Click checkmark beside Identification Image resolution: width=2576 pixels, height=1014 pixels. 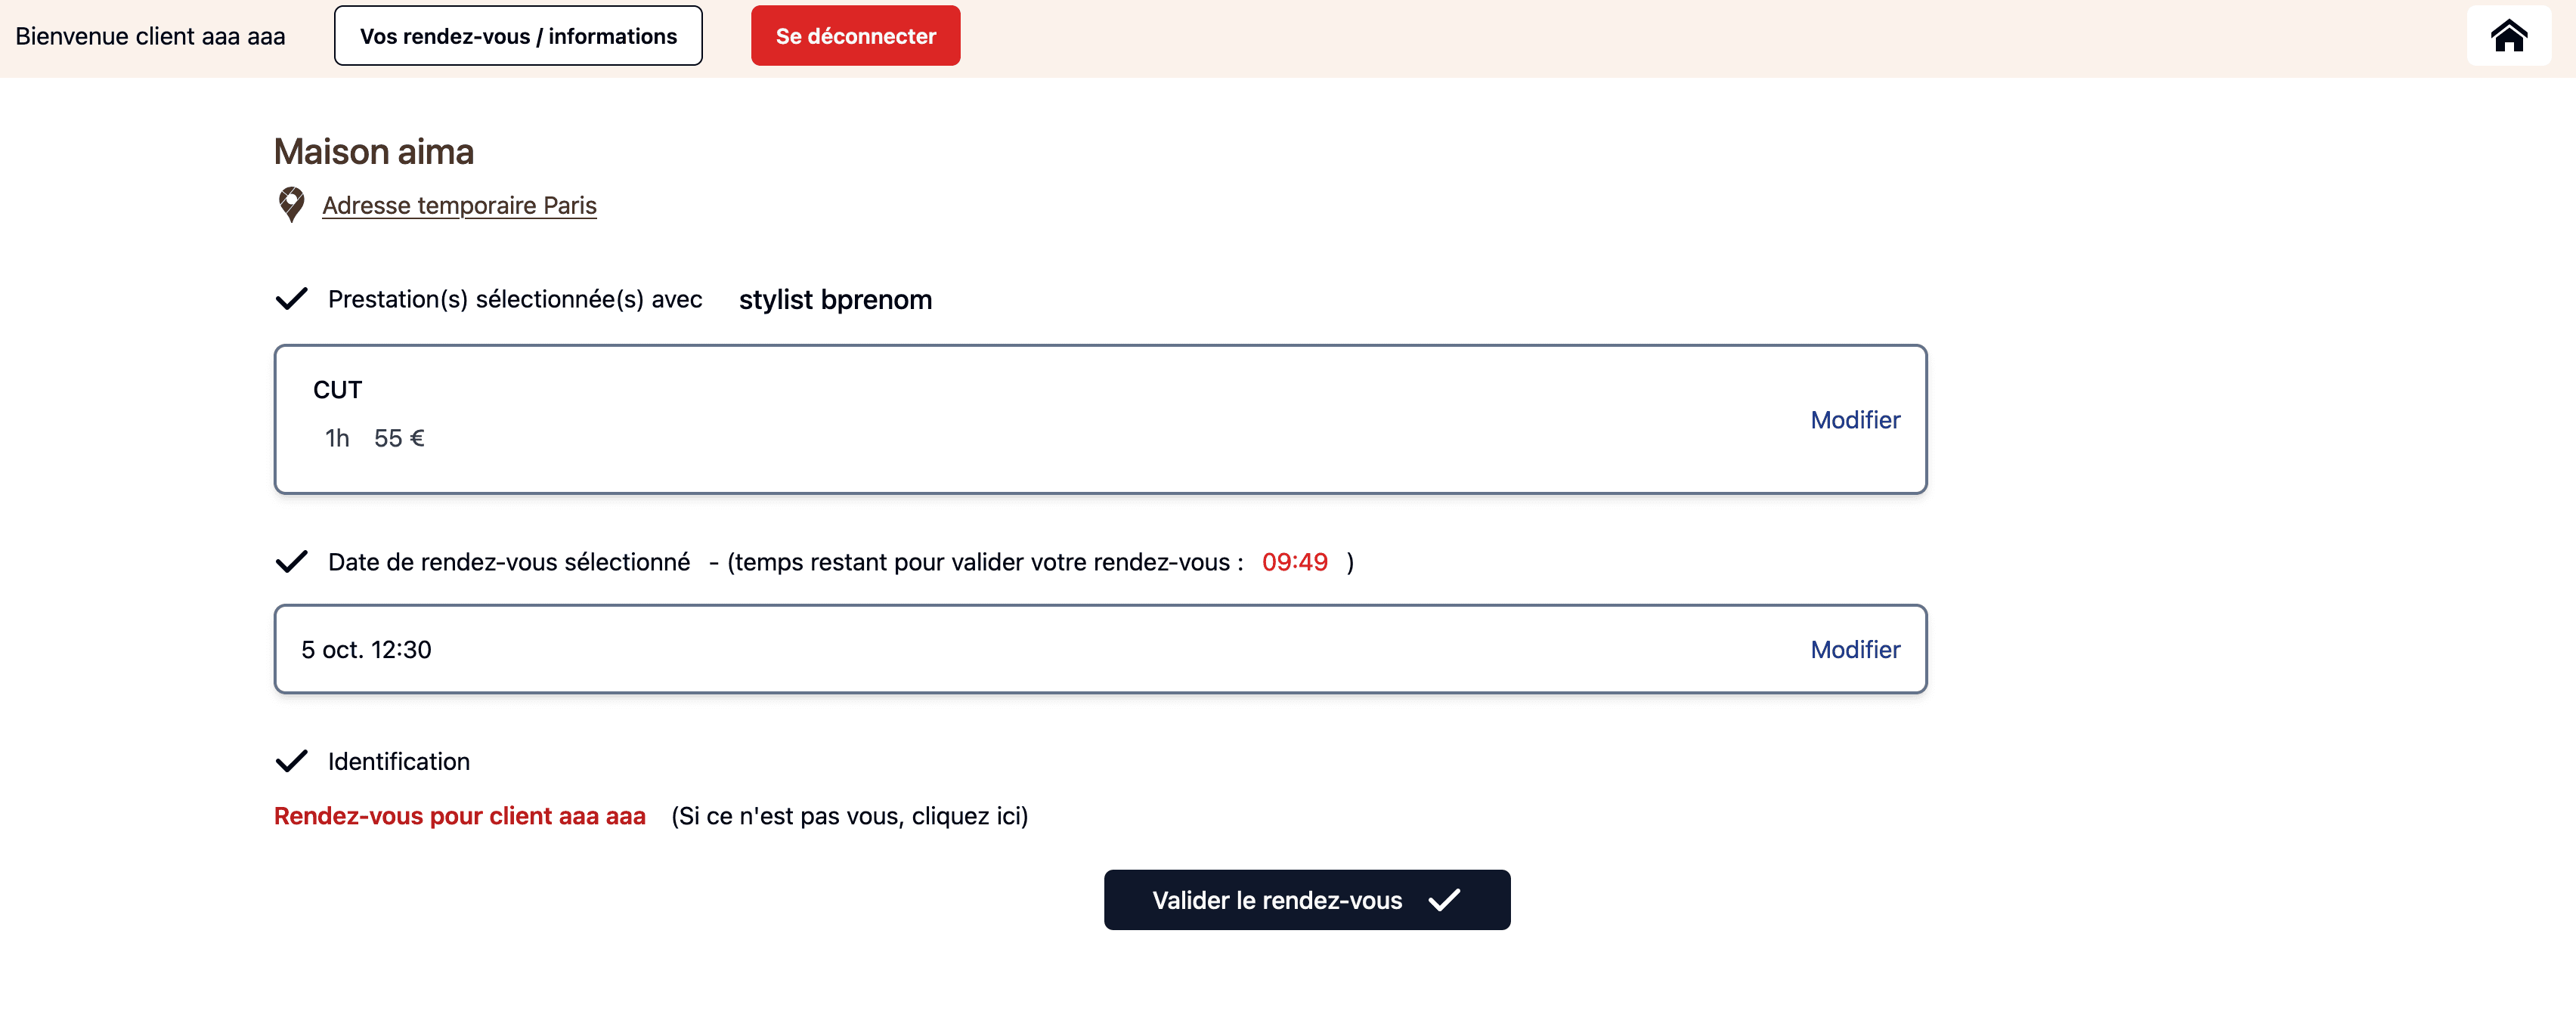291,762
